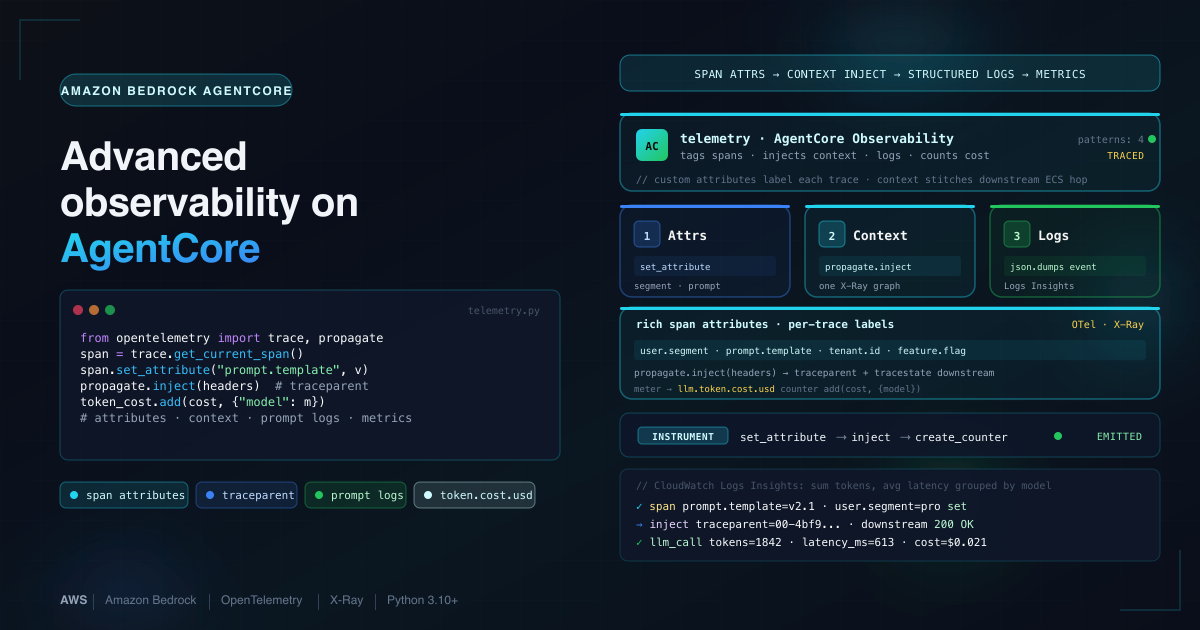Click the span.set_attribute prompt.template line

(x=224, y=370)
